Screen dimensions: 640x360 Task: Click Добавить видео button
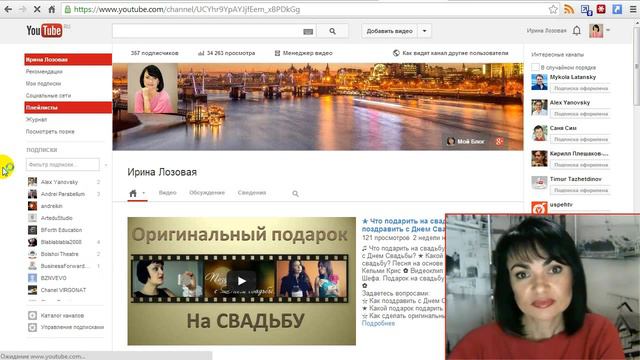pyautogui.click(x=389, y=31)
